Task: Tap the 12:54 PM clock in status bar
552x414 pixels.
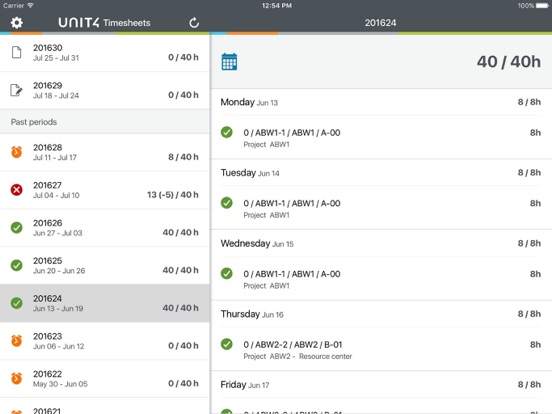Action: tap(277, 6)
